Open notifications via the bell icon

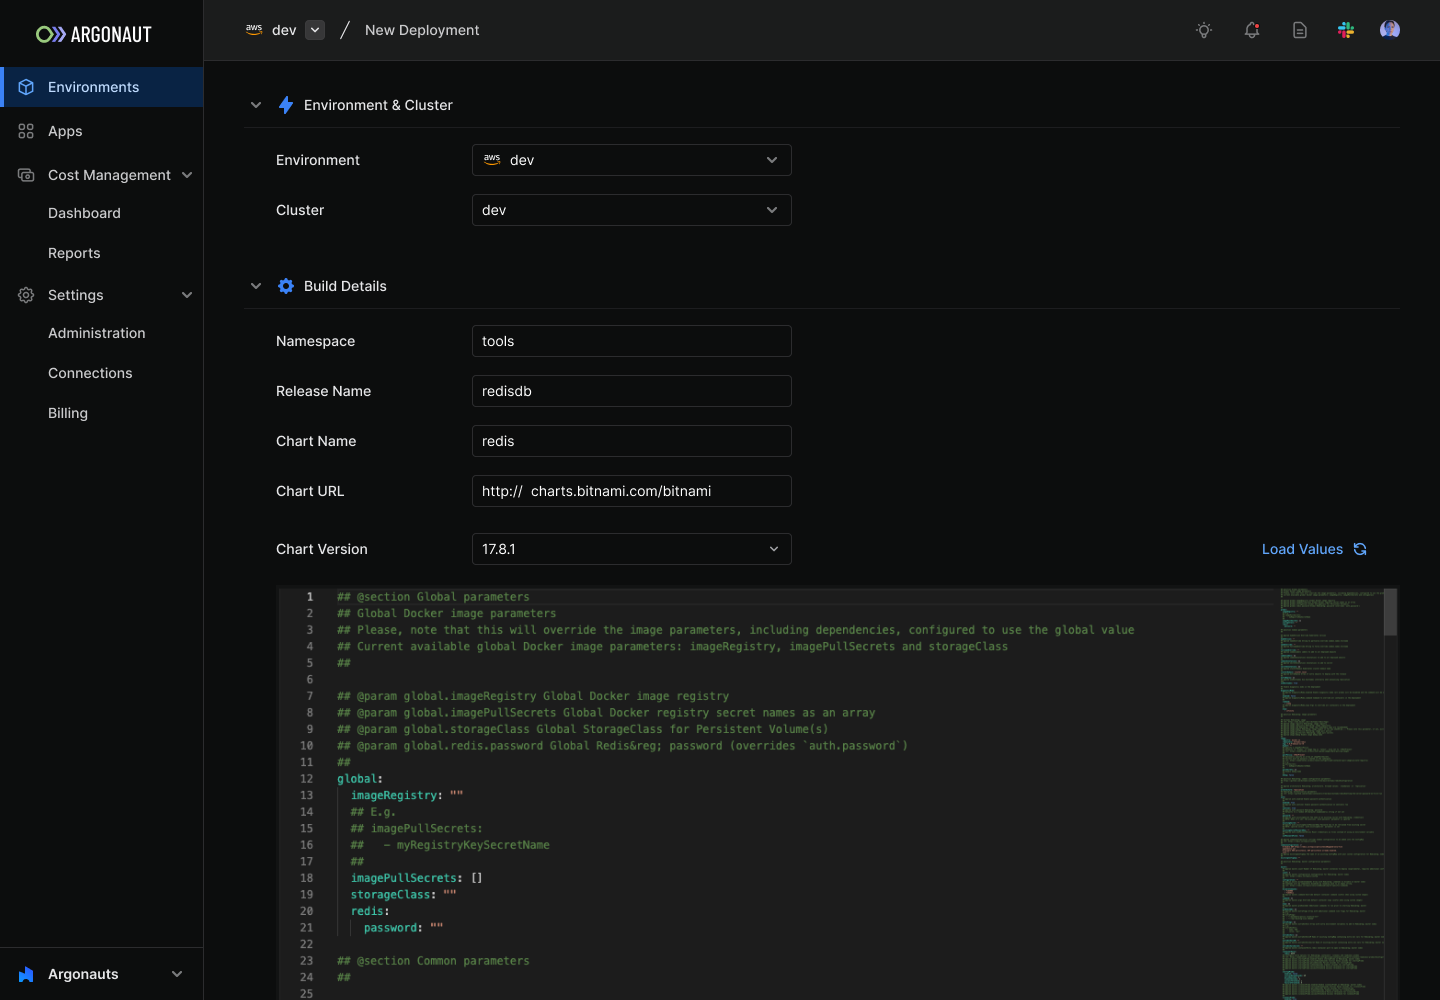click(x=1251, y=30)
